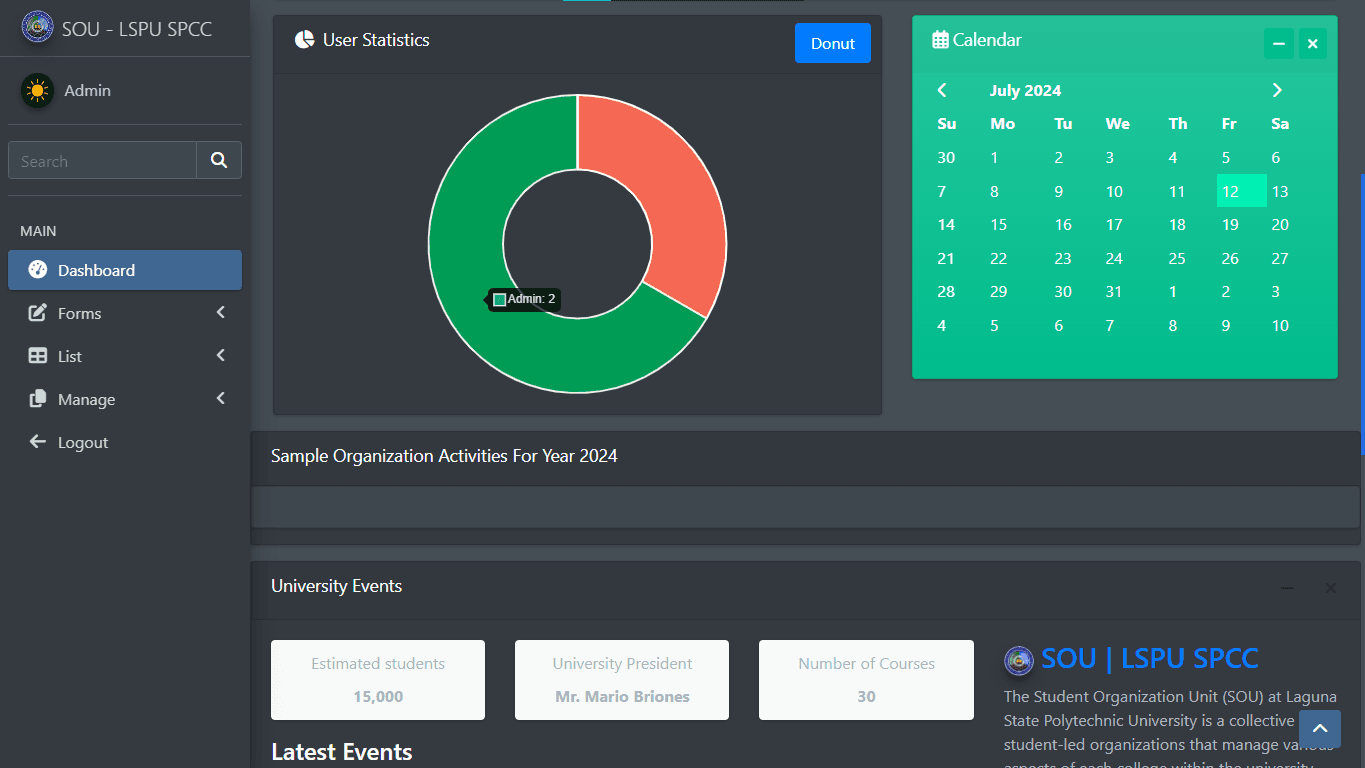The width and height of the screenshot is (1365, 768).
Task: Click the University Events title
Action: (x=336, y=586)
